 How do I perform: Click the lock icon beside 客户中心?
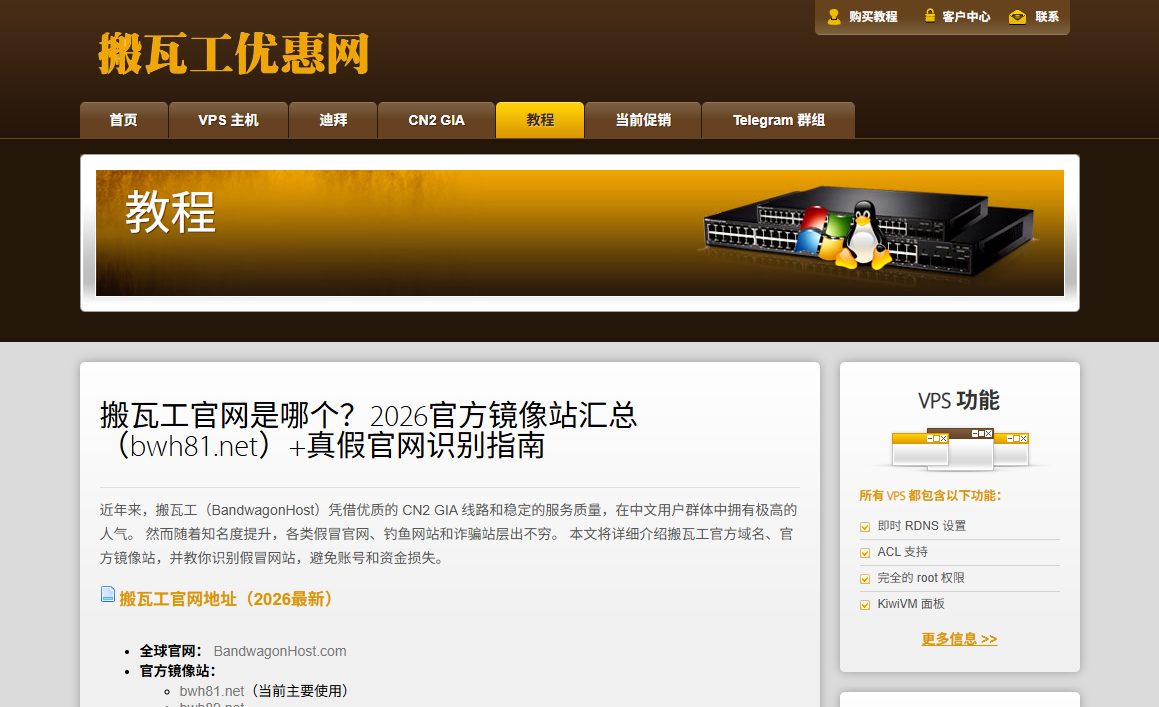click(930, 16)
